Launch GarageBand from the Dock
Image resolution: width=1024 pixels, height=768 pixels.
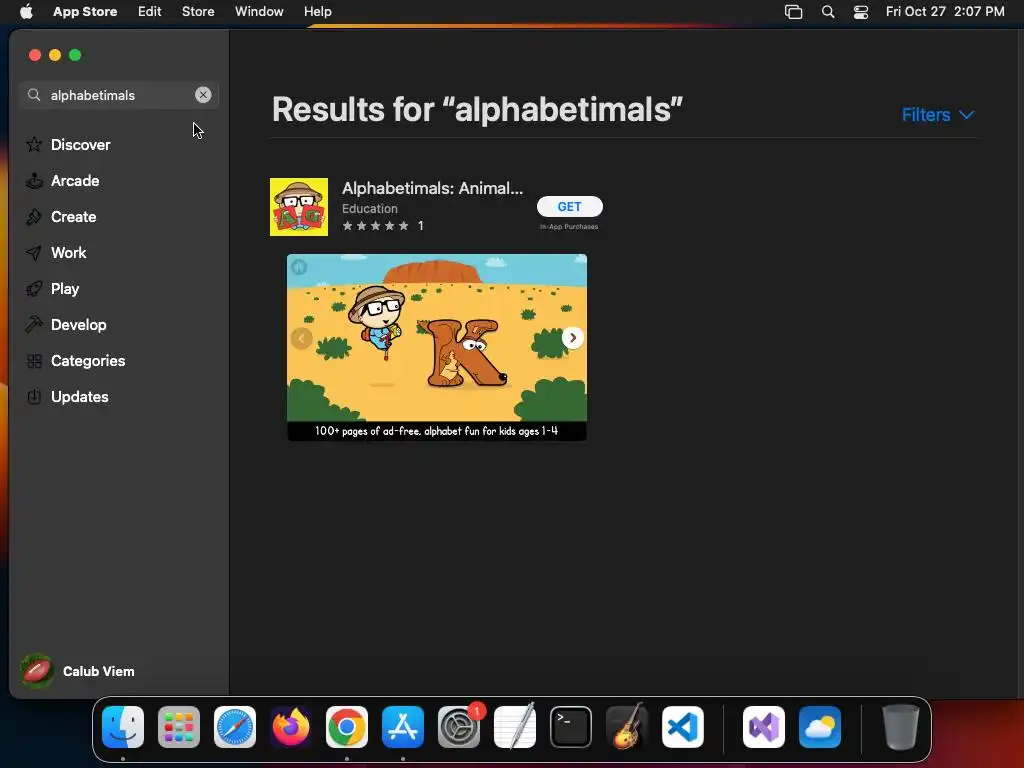(x=627, y=727)
